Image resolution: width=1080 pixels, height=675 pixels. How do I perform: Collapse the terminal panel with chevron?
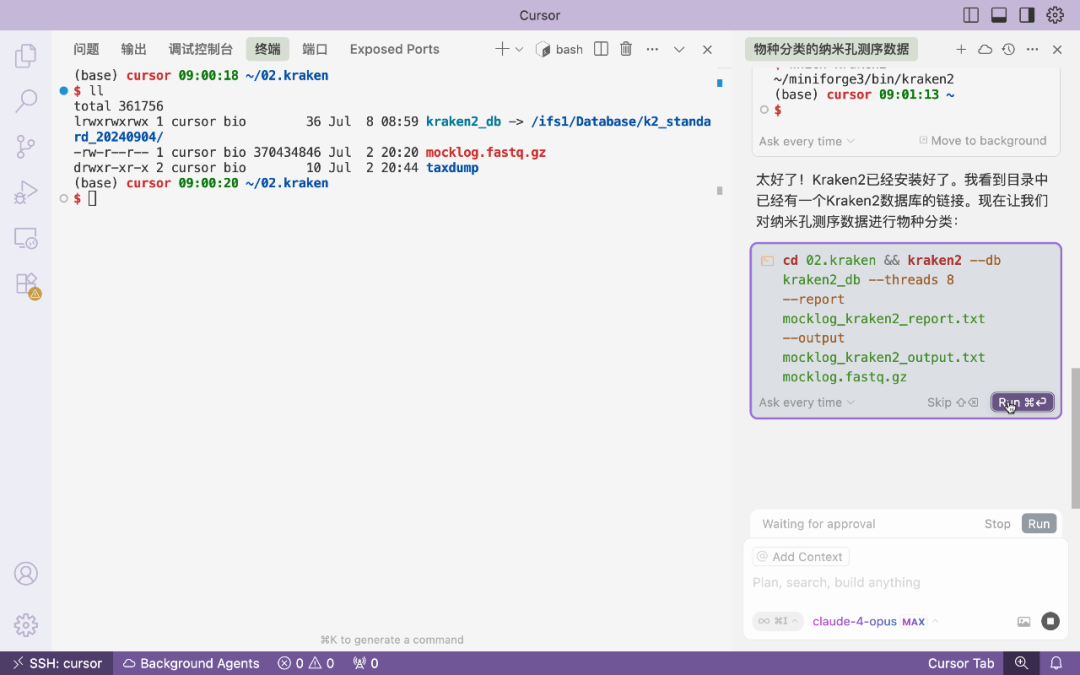[679, 50]
